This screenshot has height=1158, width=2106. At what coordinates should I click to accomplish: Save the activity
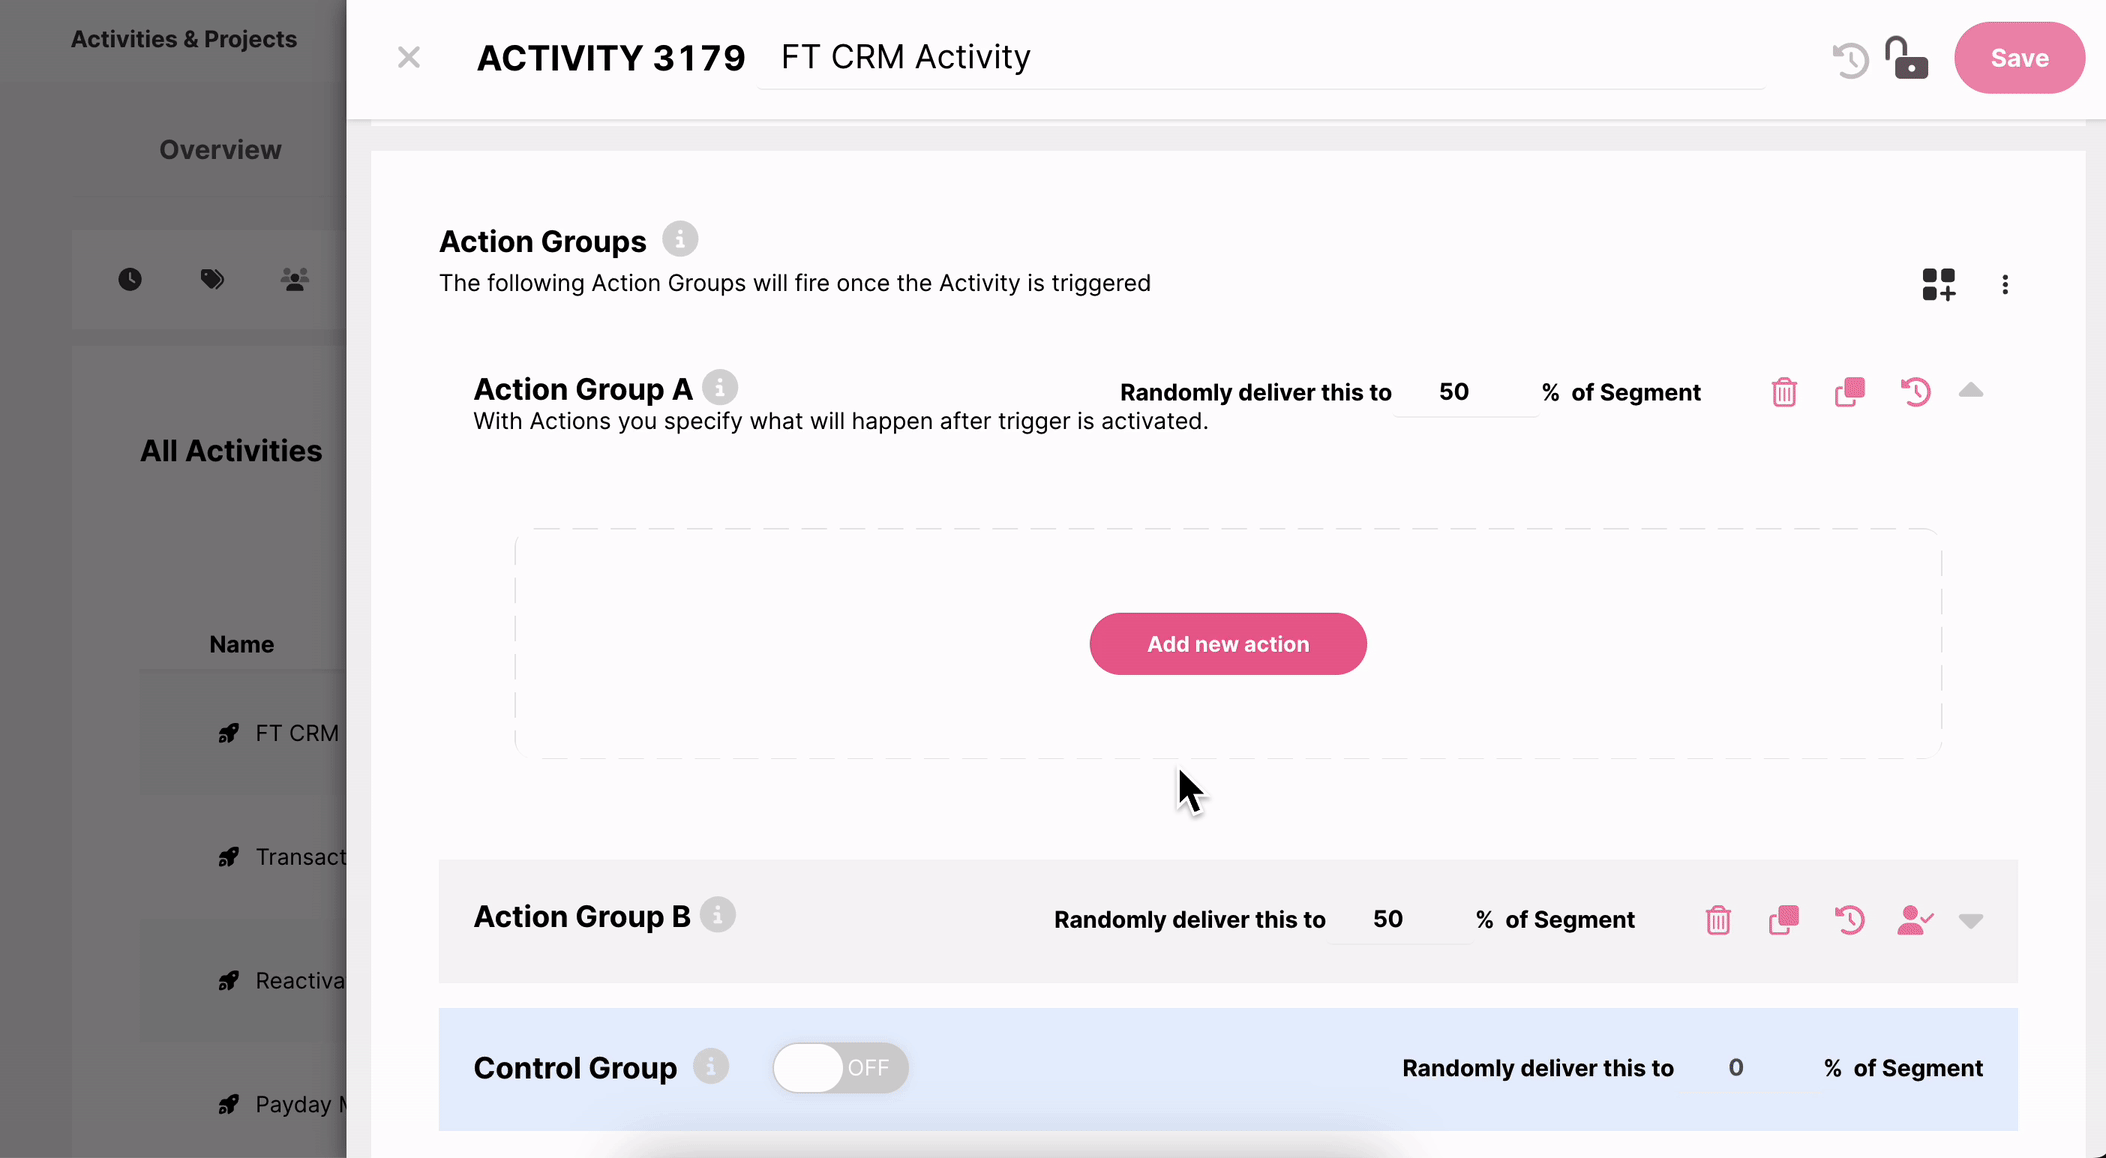point(2019,58)
